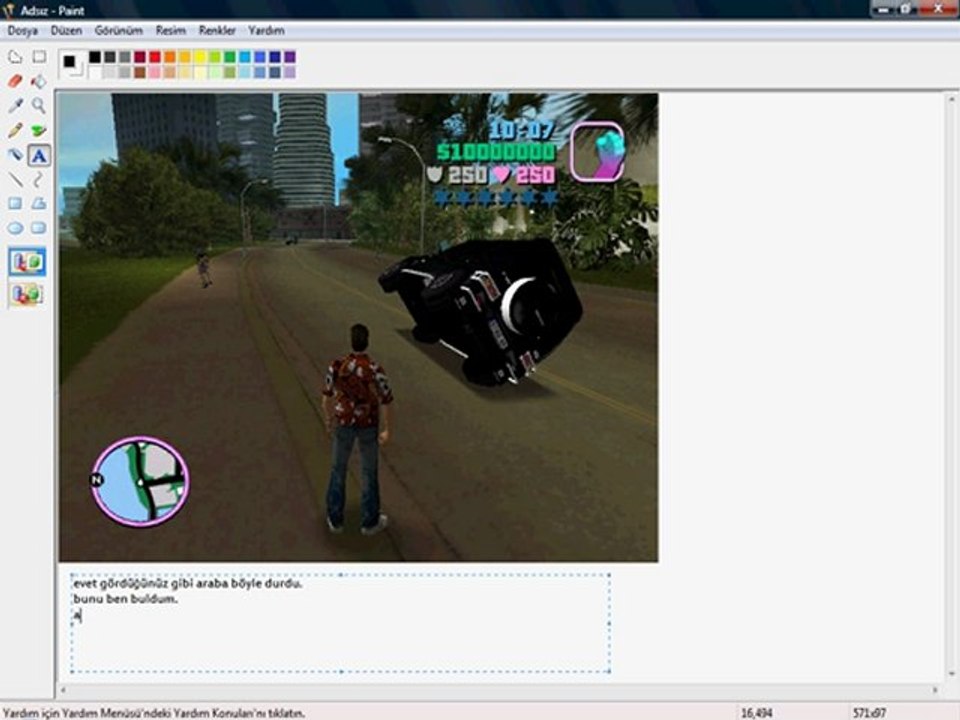The image size is (960, 720).
Task: Select the Magnifier tool
Action: click(39, 105)
